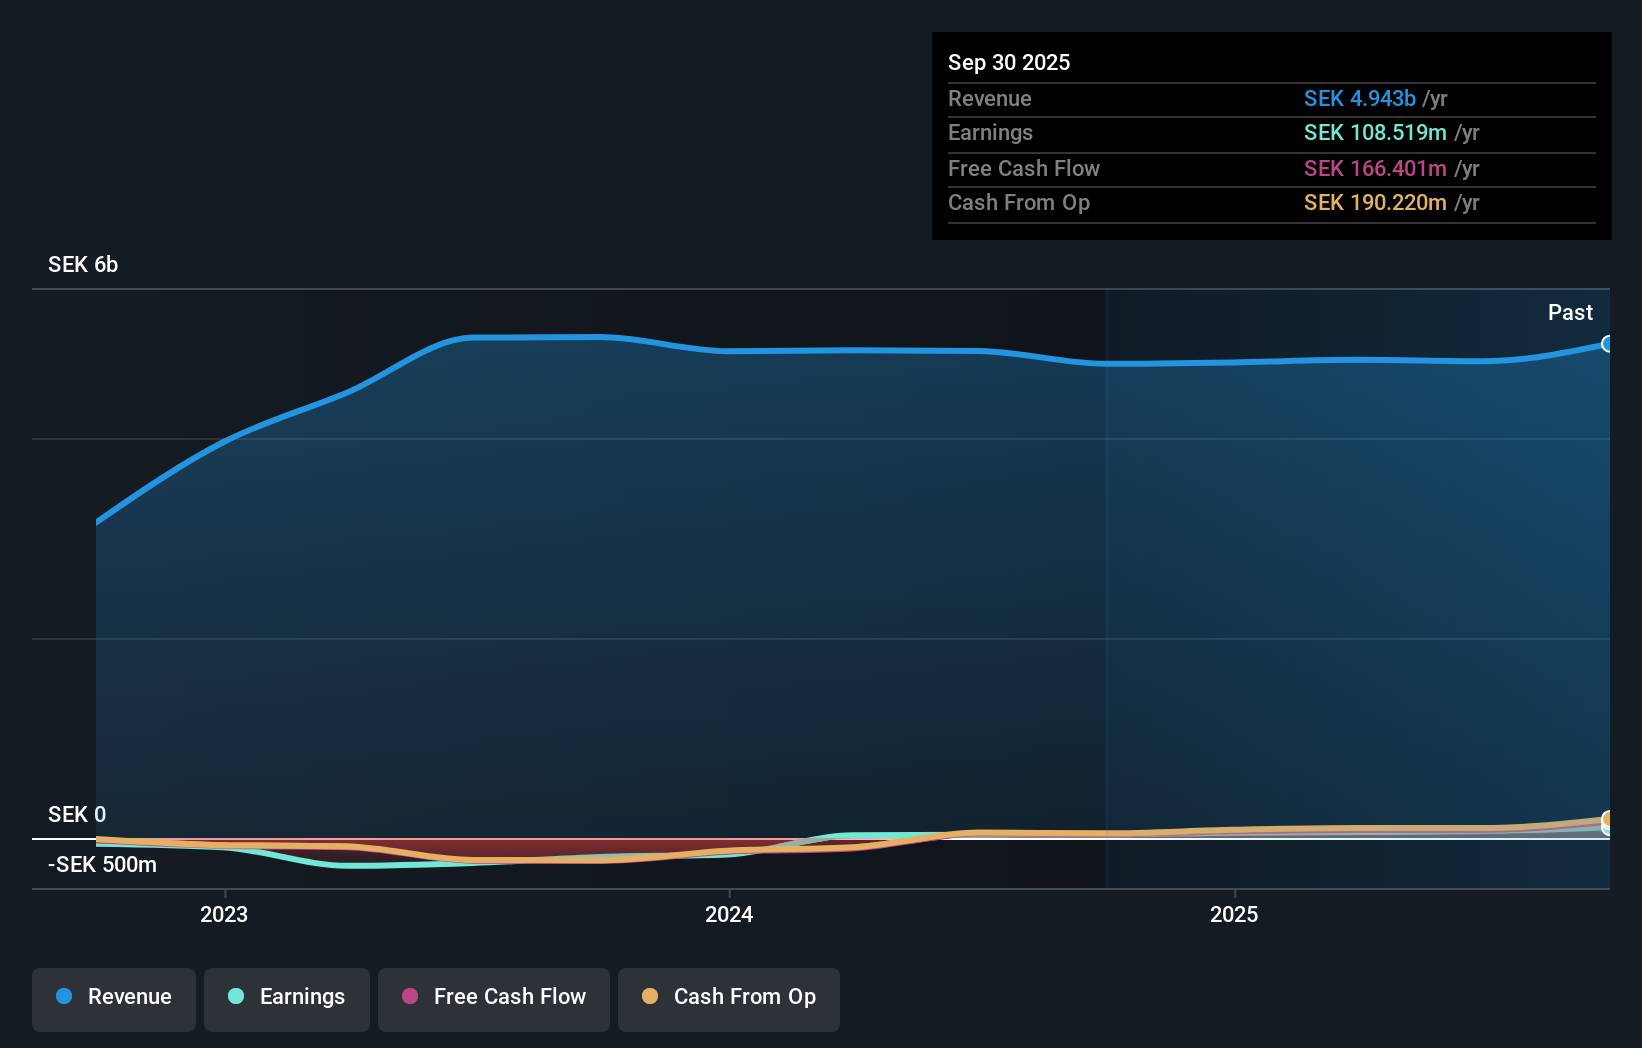Screen dimensions: 1642x1048
Task: Click the blue Revenue legend dot
Action: (64, 997)
